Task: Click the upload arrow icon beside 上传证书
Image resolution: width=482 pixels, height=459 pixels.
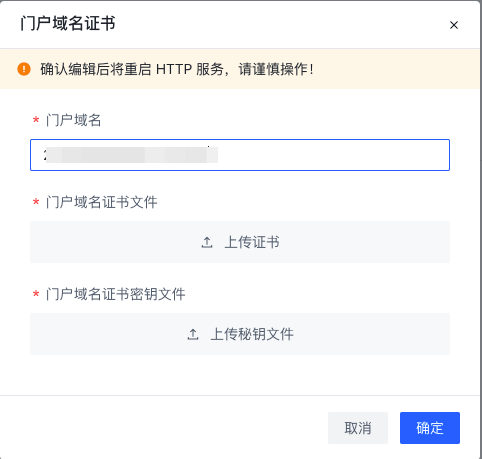Action: coord(207,242)
